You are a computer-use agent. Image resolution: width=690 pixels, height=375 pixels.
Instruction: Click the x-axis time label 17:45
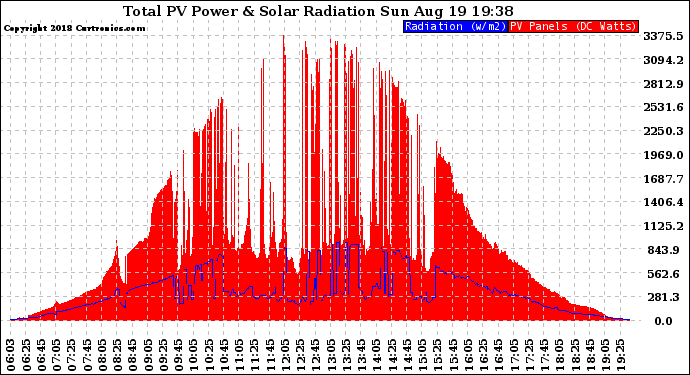point(544,355)
